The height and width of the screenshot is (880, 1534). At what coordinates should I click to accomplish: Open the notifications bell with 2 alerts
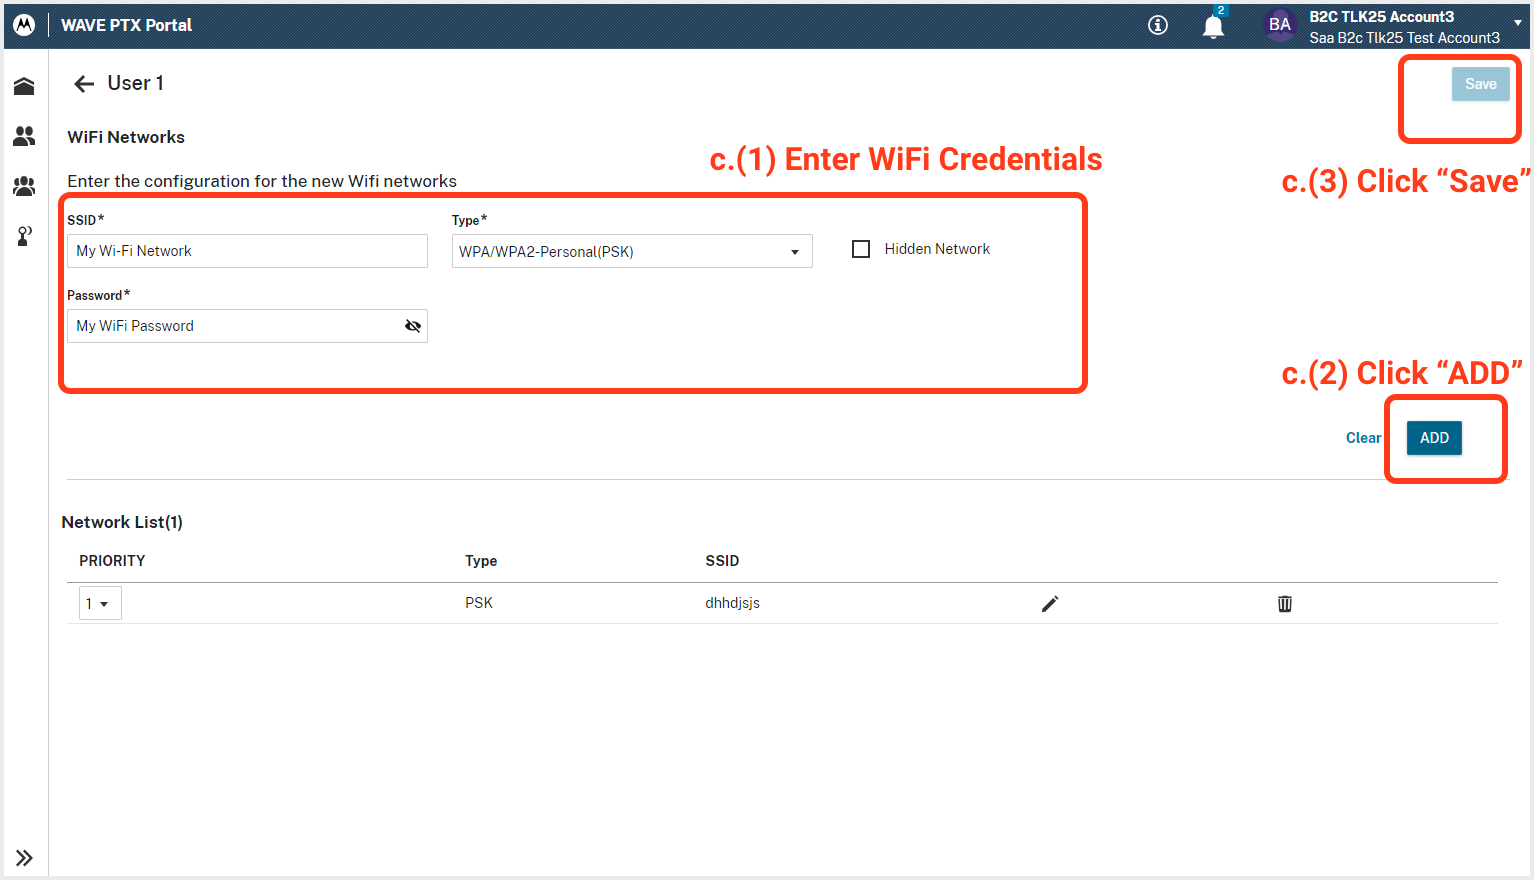1213,25
